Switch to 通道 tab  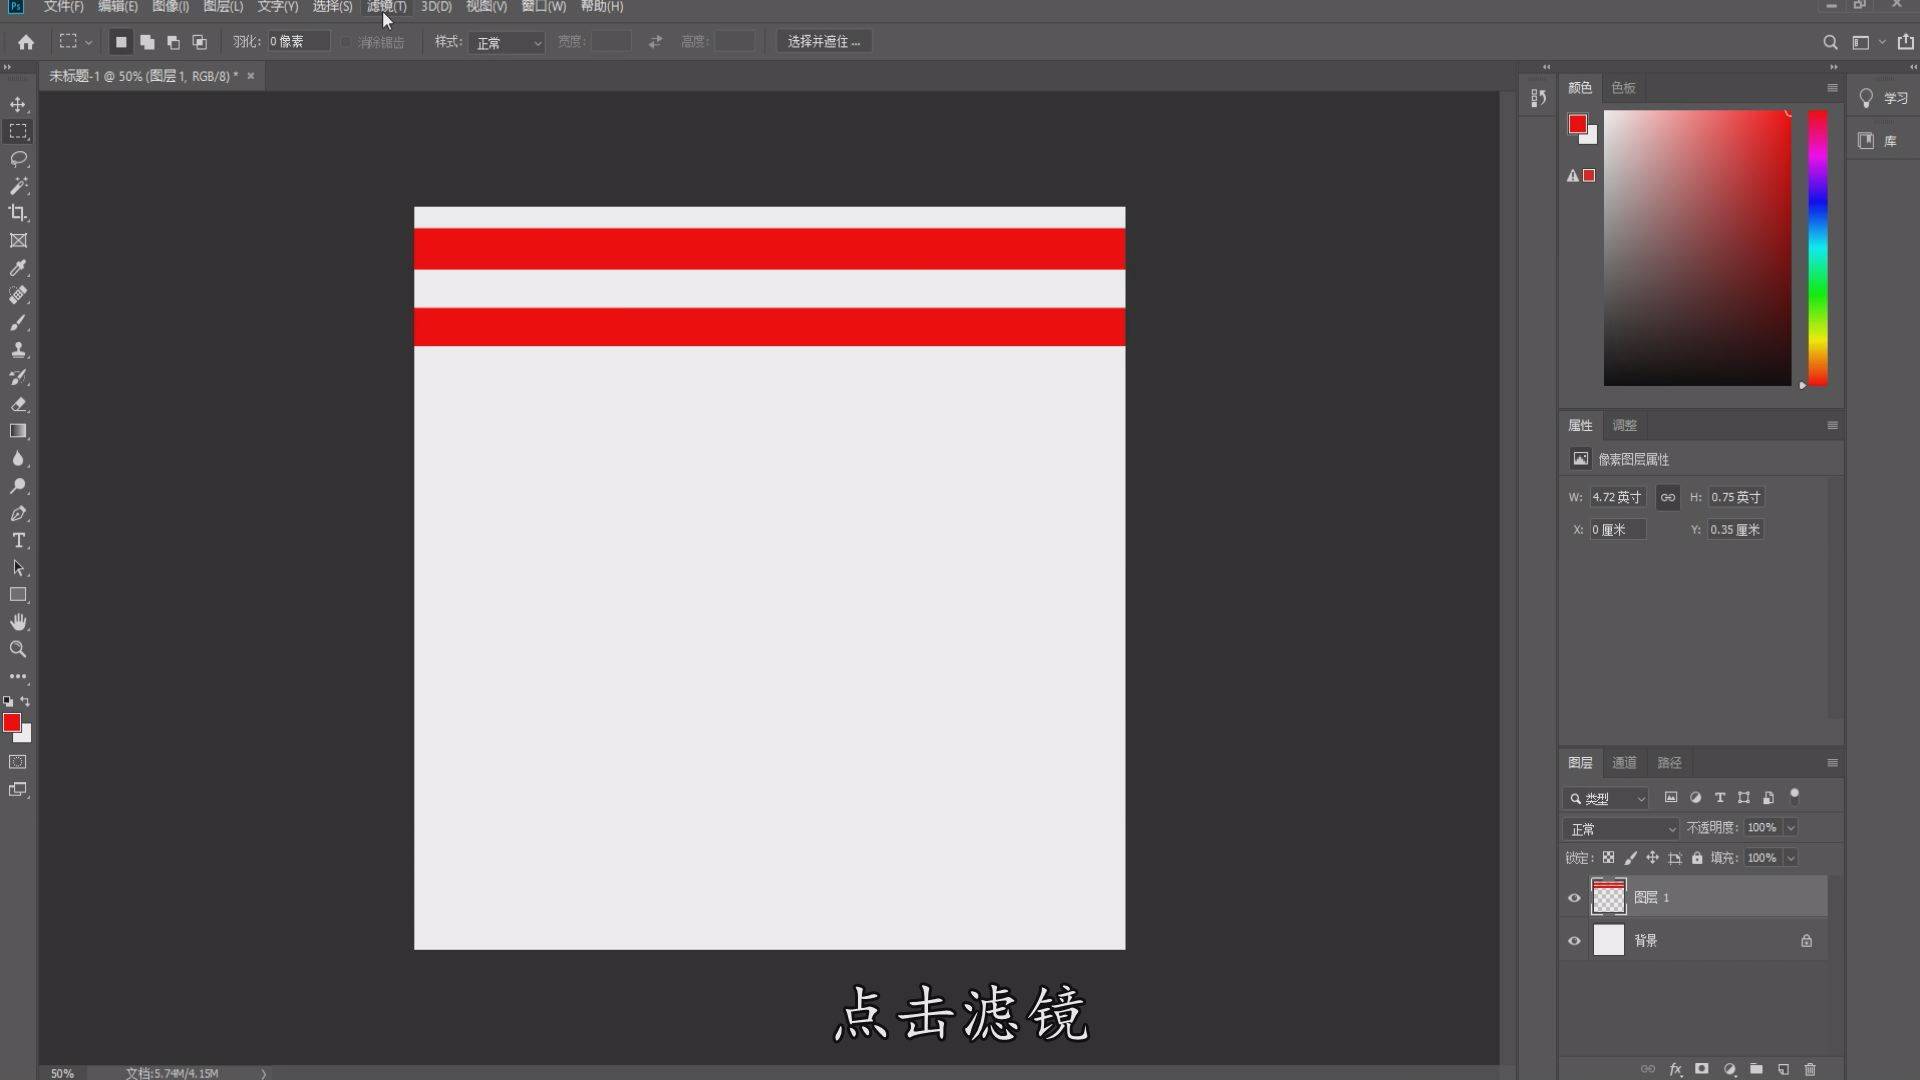pos(1625,762)
